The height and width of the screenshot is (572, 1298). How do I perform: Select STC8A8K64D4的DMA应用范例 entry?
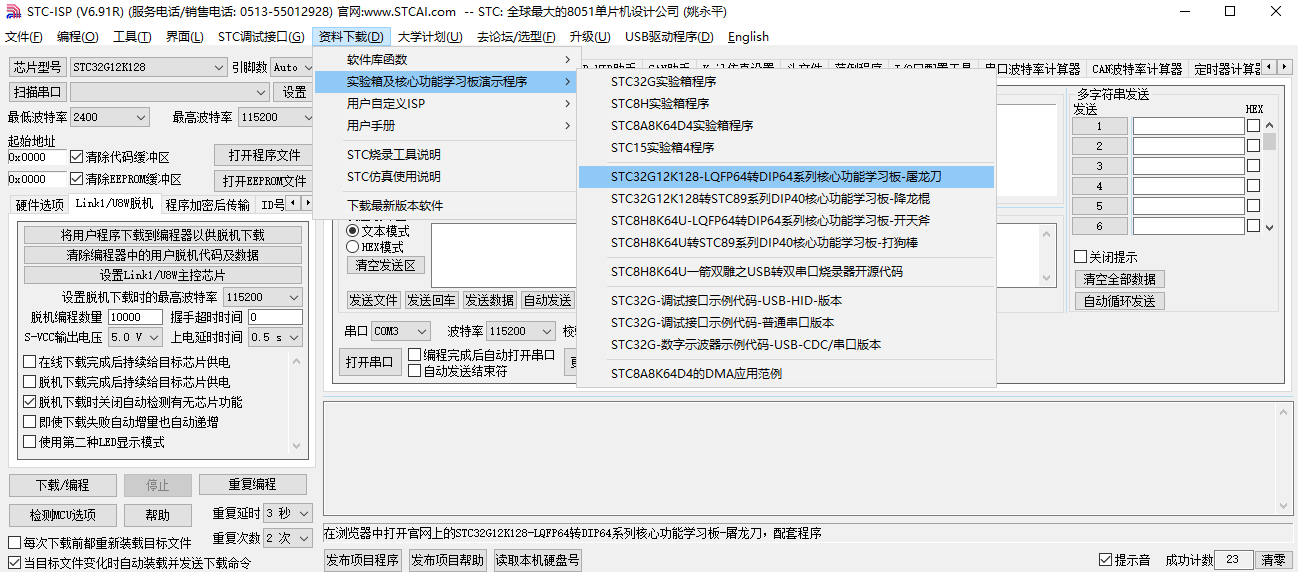[786, 374]
